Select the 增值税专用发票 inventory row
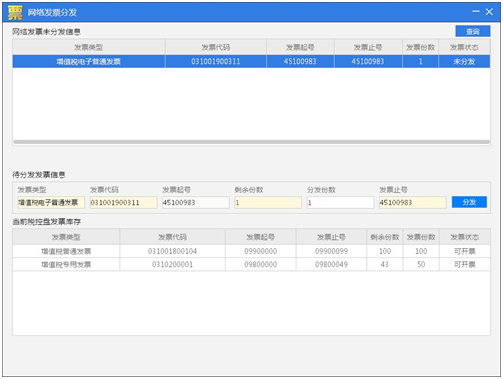 [251, 264]
